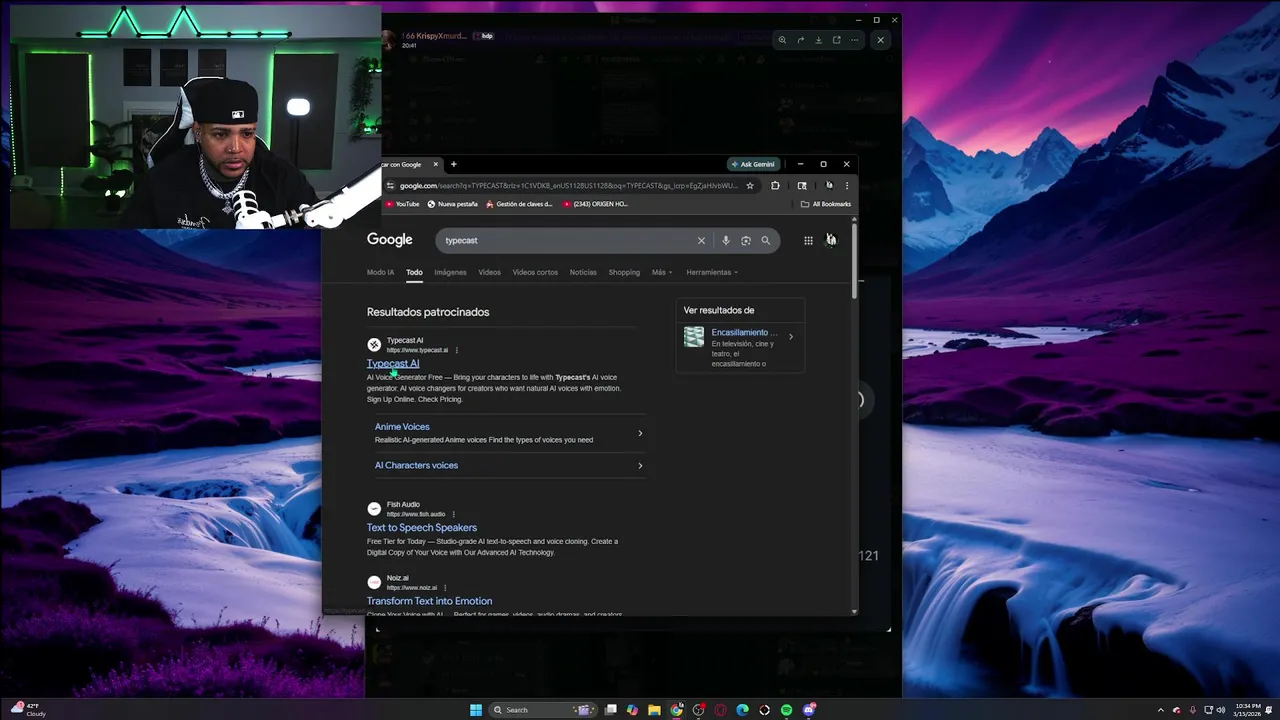This screenshot has height=720, width=1280.
Task: Open Microsoft Edge from taskbar
Action: pyautogui.click(x=742, y=710)
